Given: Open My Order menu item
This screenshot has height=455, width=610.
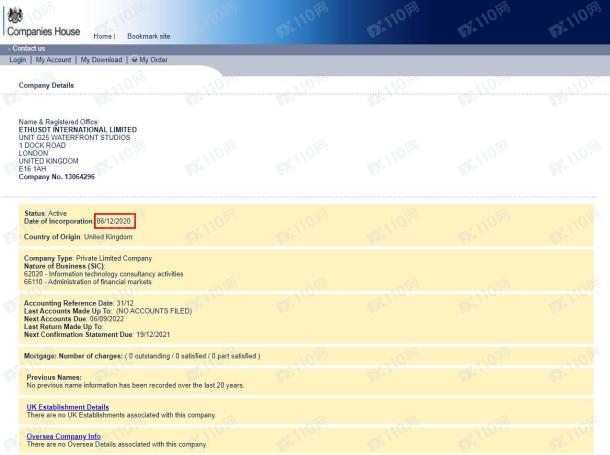Looking at the screenshot, I should (x=153, y=60).
